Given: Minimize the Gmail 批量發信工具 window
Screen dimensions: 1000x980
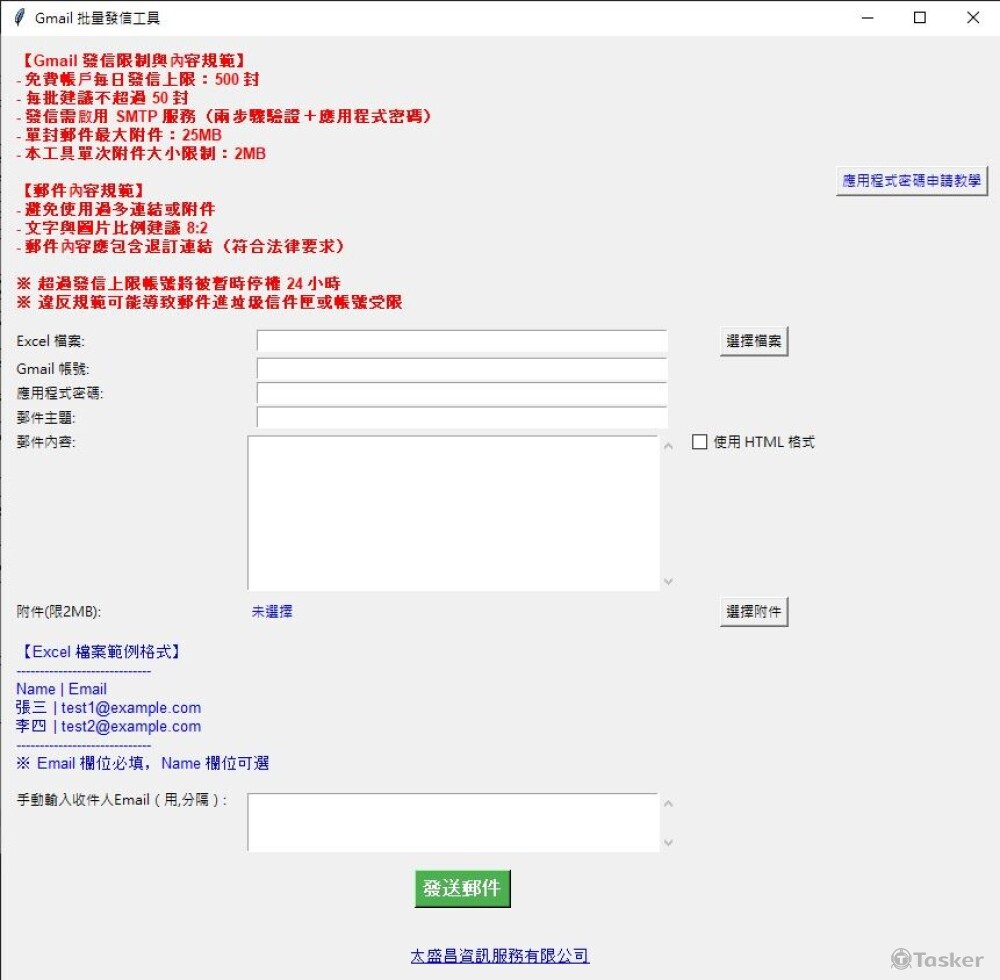Looking at the screenshot, I should (867, 17).
